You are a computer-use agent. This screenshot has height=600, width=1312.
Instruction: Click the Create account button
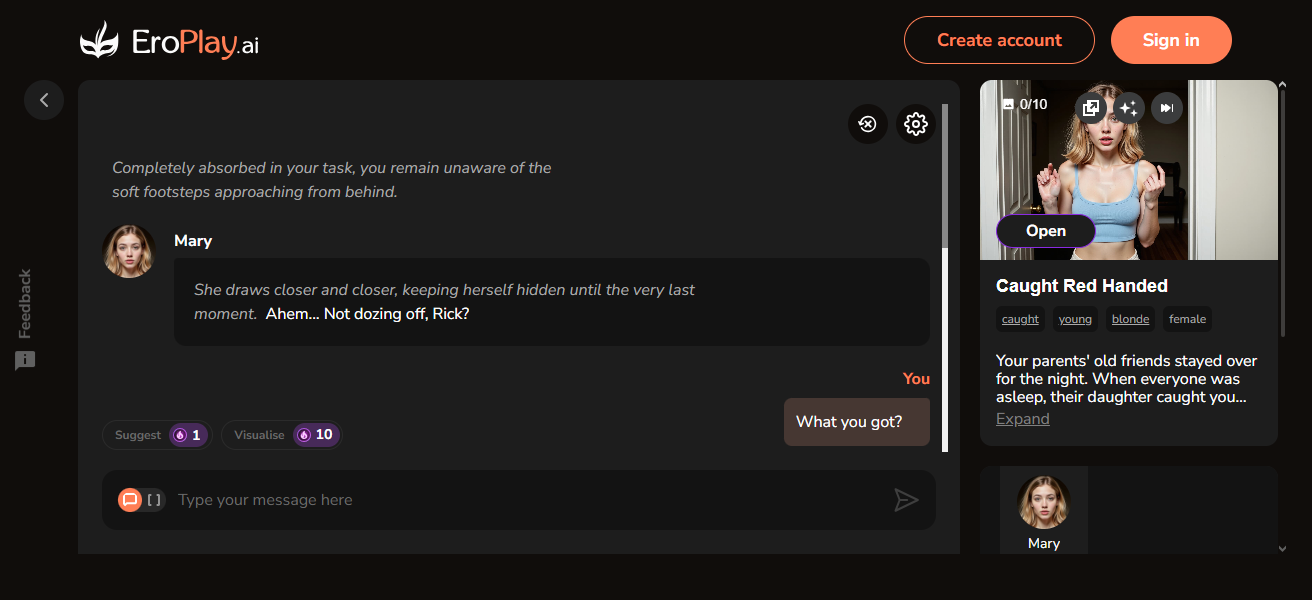point(999,40)
